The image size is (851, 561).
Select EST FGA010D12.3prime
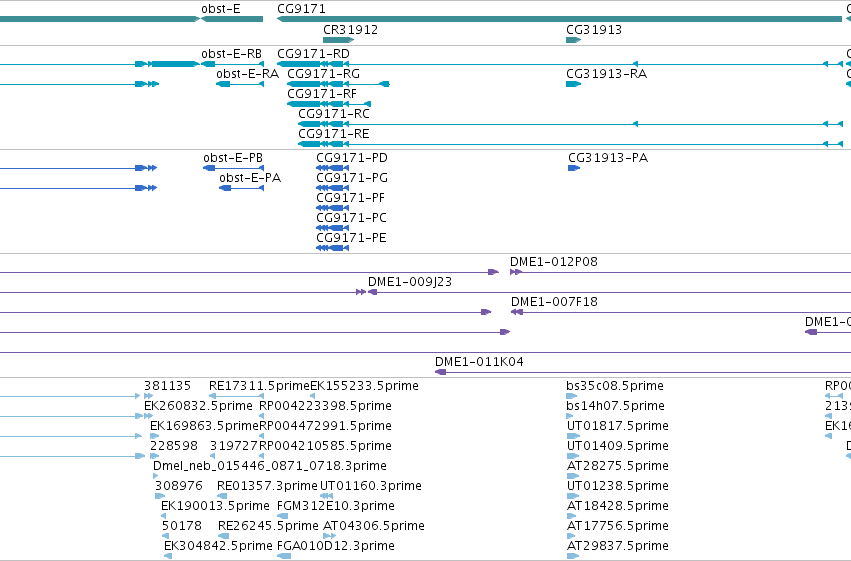(335, 546)
